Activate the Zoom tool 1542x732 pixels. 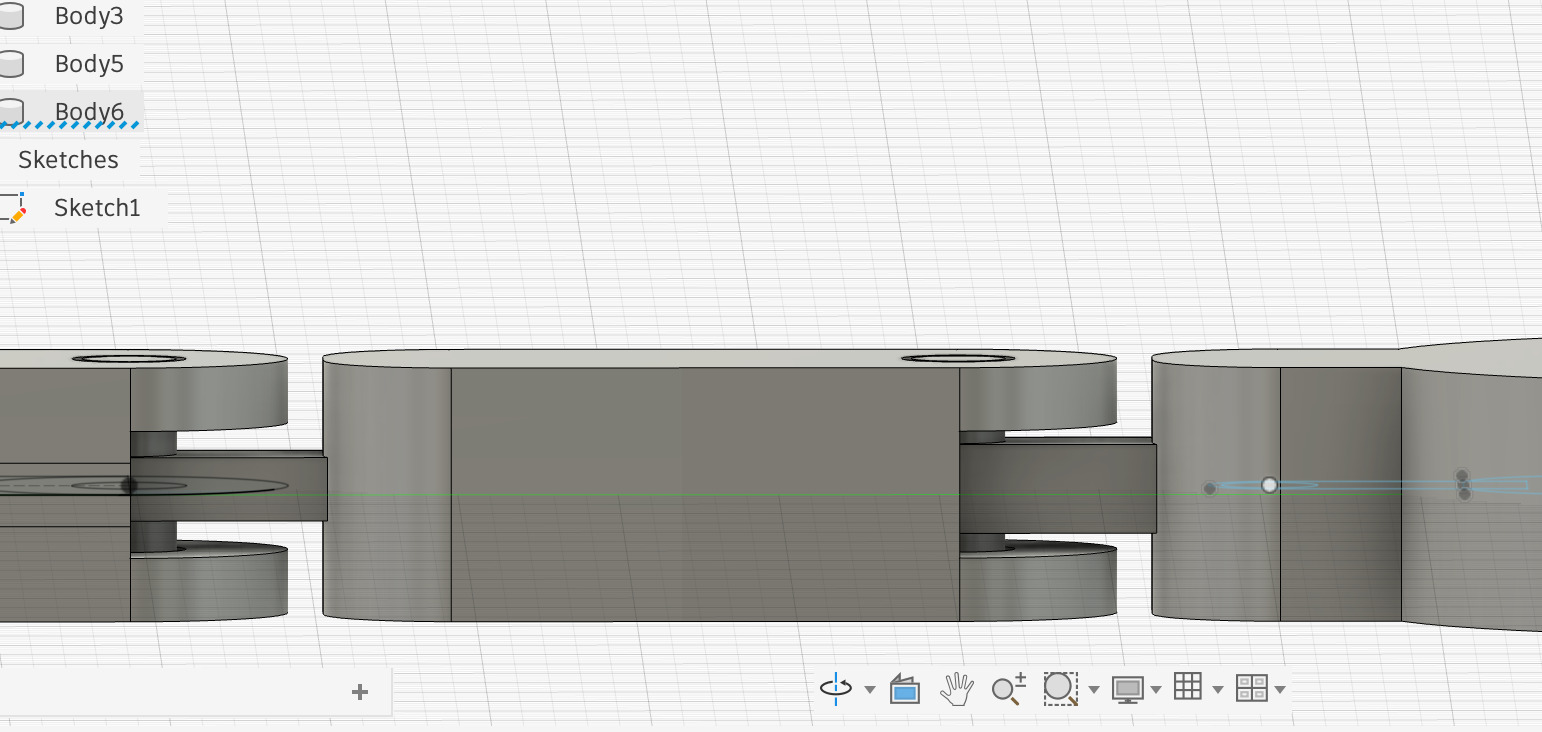1008,688
